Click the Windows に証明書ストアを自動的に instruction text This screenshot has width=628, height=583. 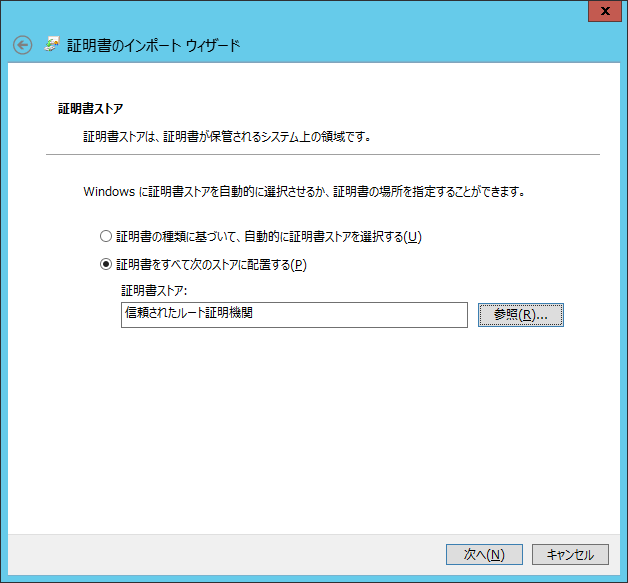[304, 191]
